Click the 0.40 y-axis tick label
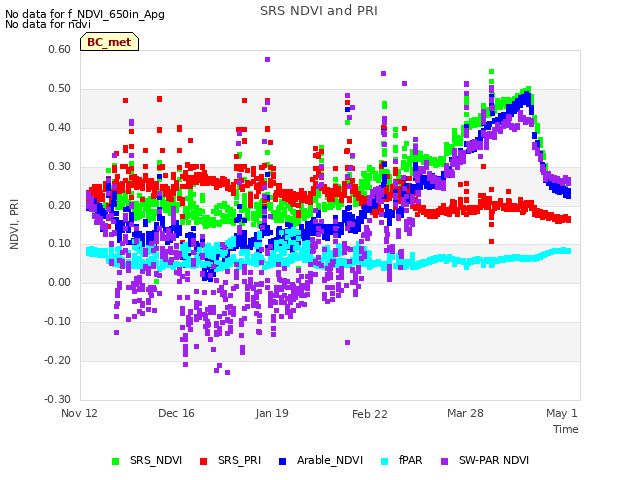 point(59,127)
